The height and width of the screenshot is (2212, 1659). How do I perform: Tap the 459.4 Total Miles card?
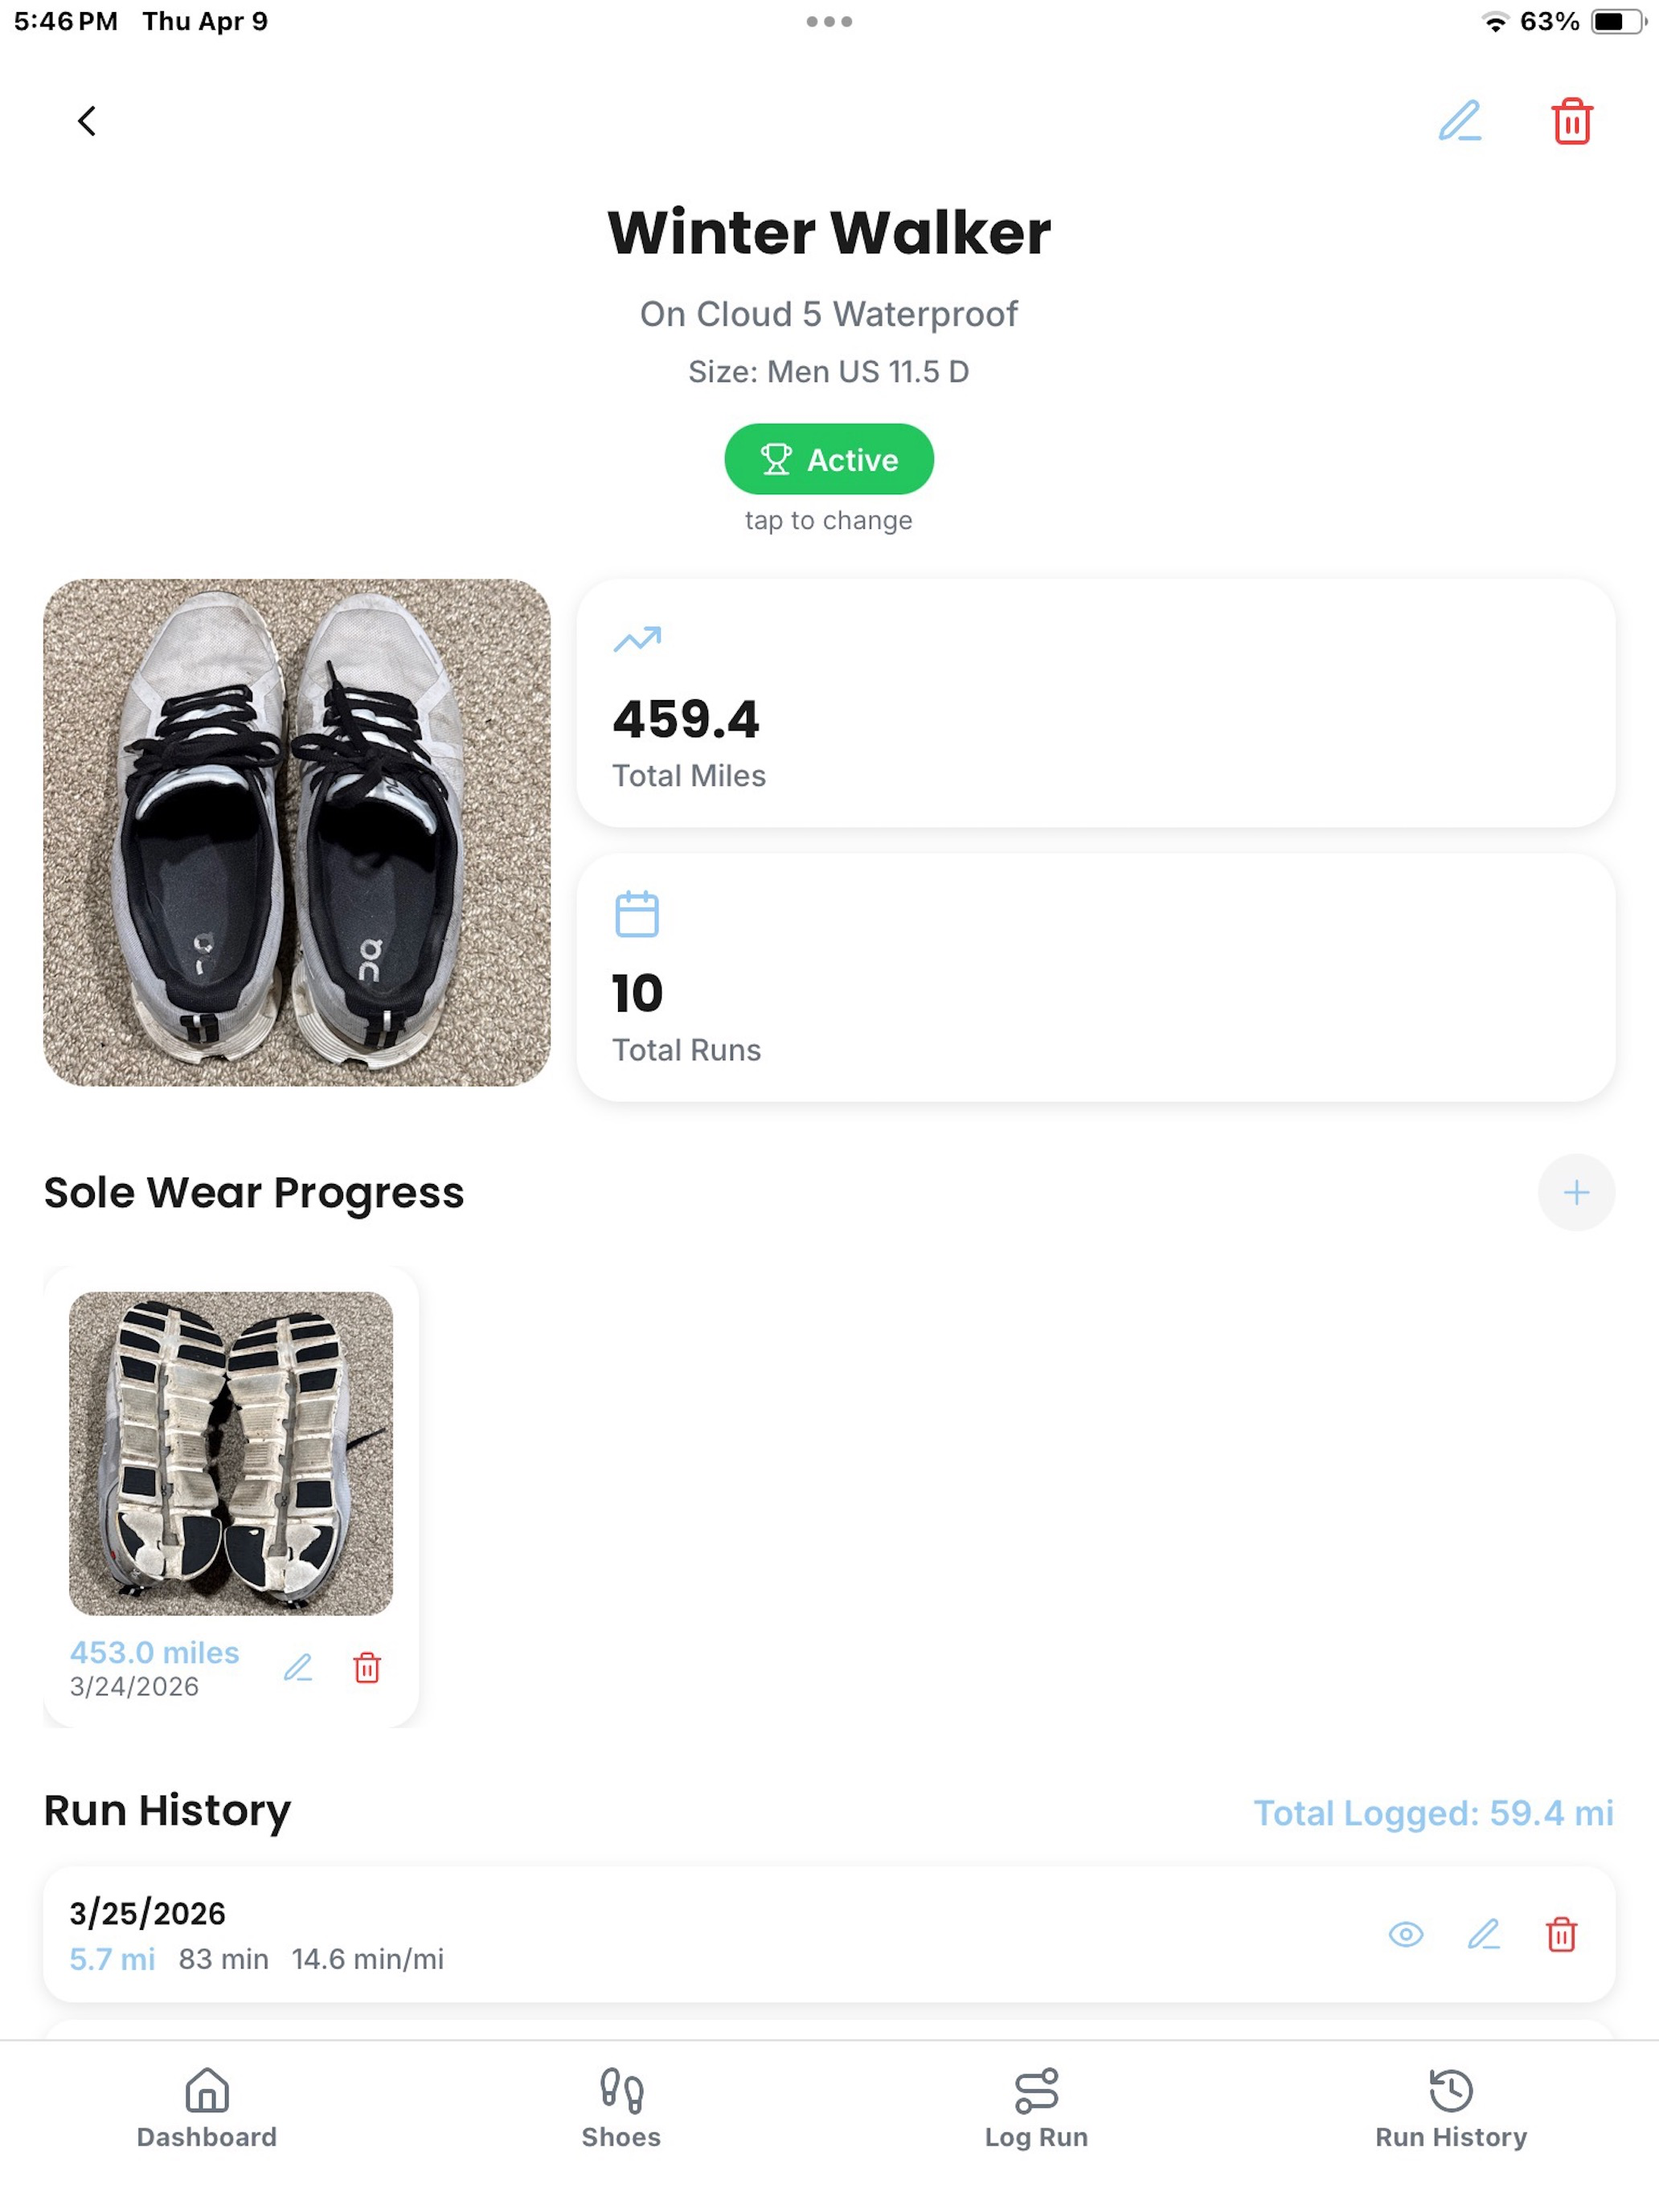pos(1095,703)
